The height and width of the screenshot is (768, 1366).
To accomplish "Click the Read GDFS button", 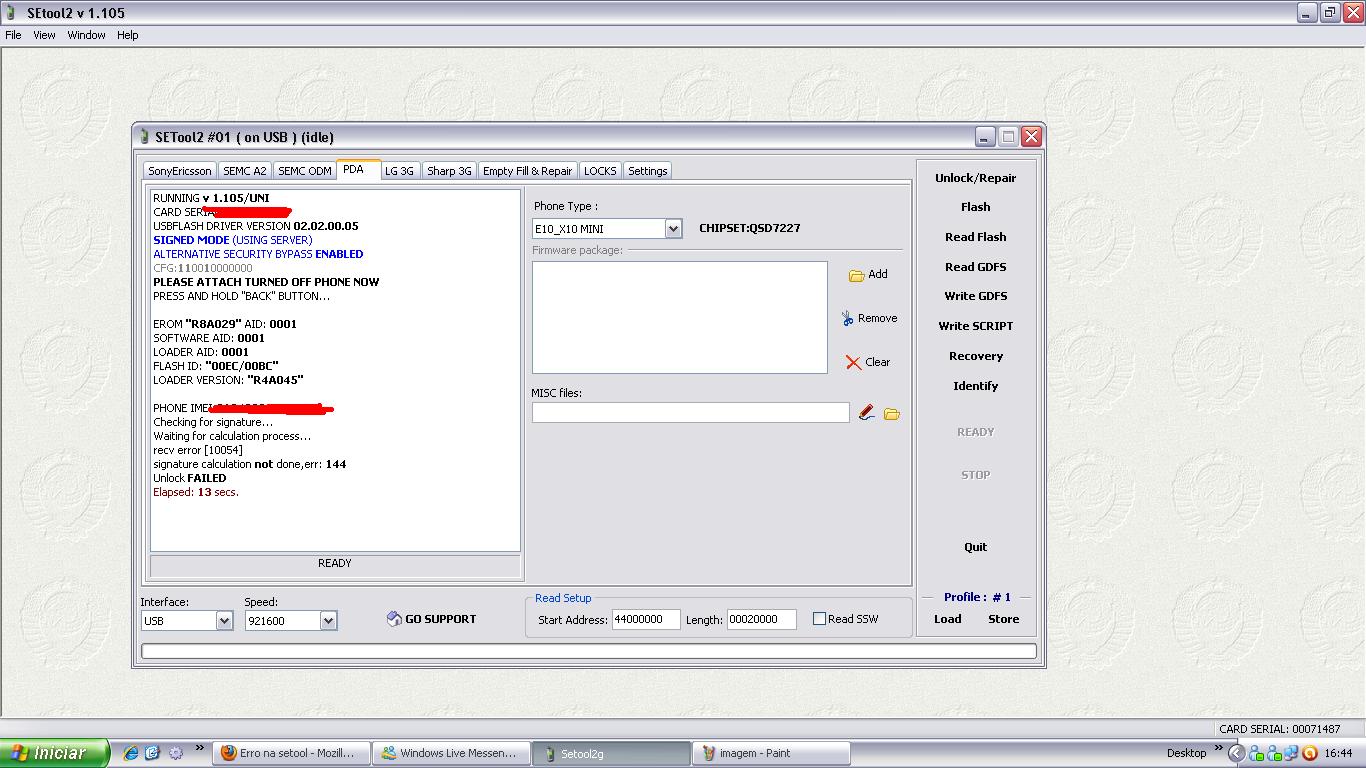I will pos(976,267).
